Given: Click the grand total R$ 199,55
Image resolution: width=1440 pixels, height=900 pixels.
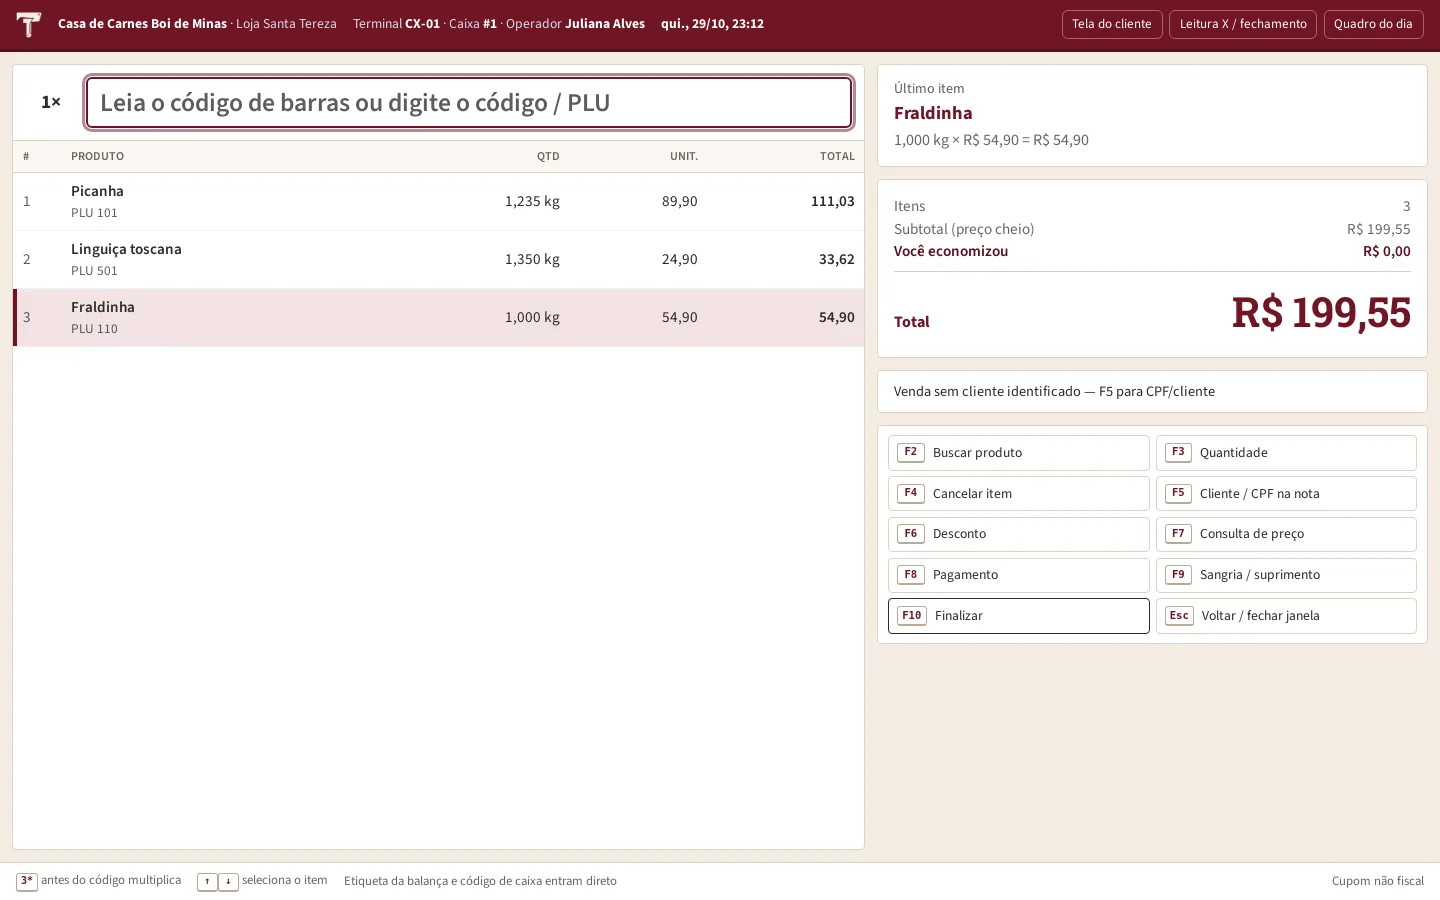Looking at the screenshot, I should (x=1321, y=312).
